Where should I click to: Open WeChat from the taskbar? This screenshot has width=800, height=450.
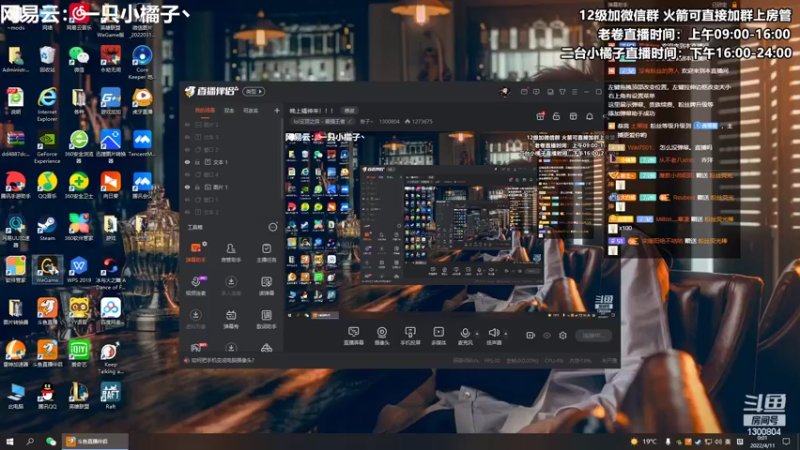click(x=51, y=442)
